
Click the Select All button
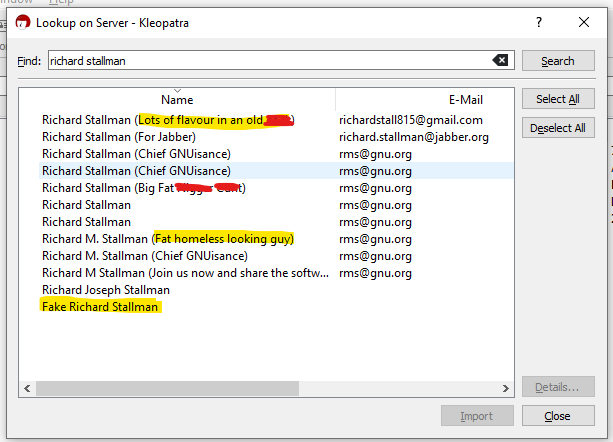pyautogui.click(x=558, y=99)
